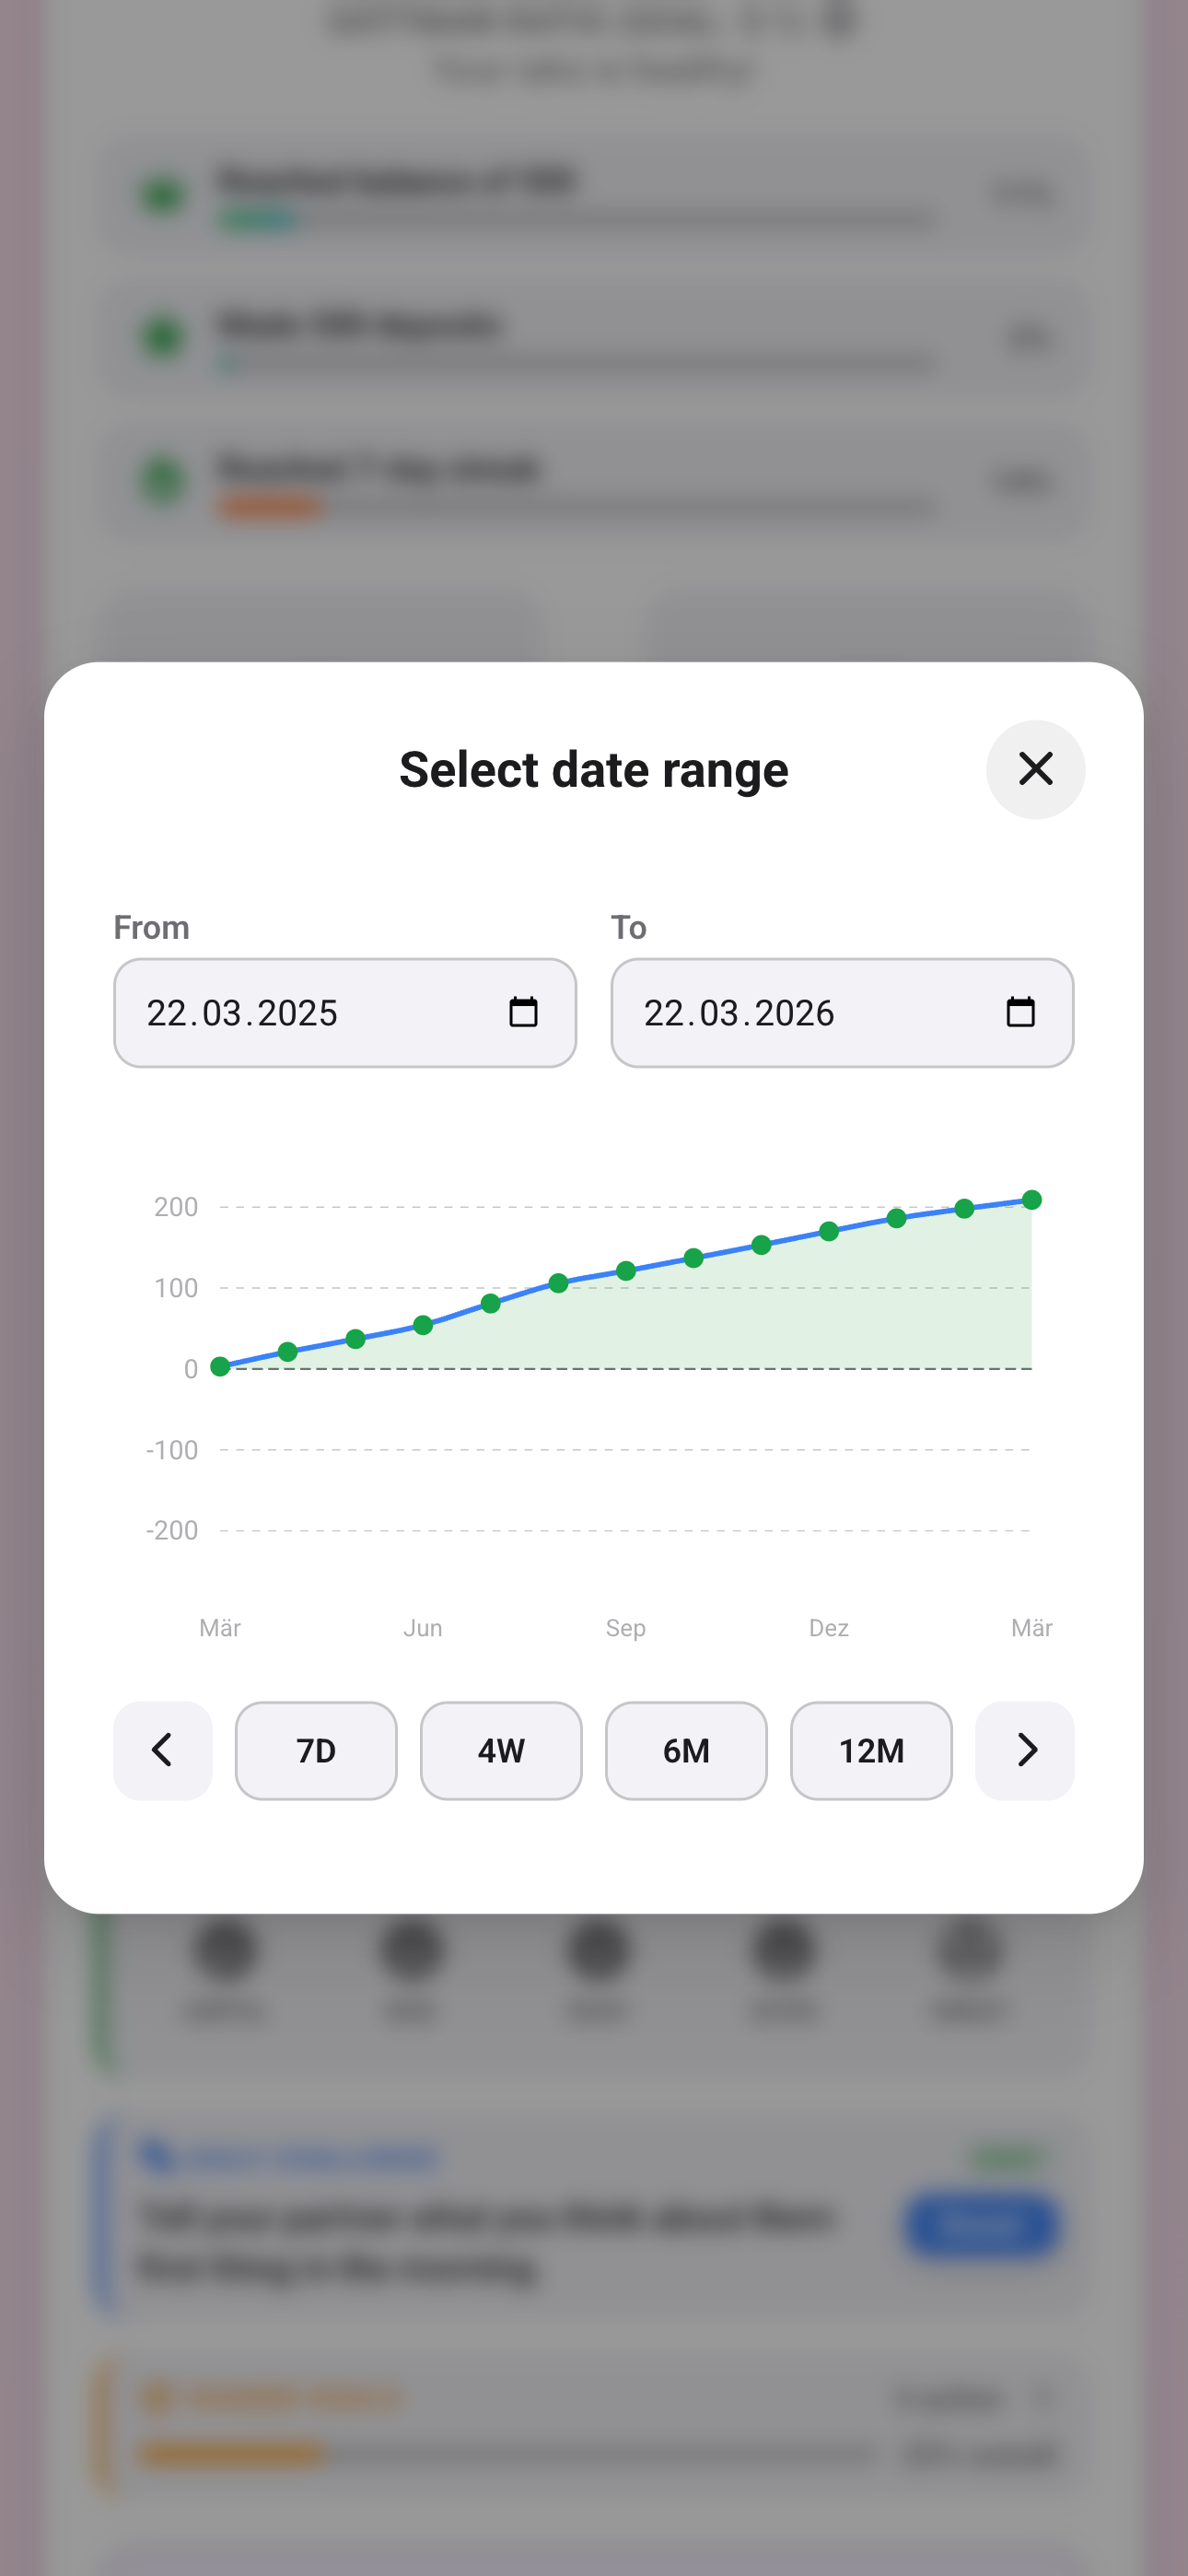The image size is (1188, 2576).
Task: Choose the 12M range preset
Action: pos(871,1750)
